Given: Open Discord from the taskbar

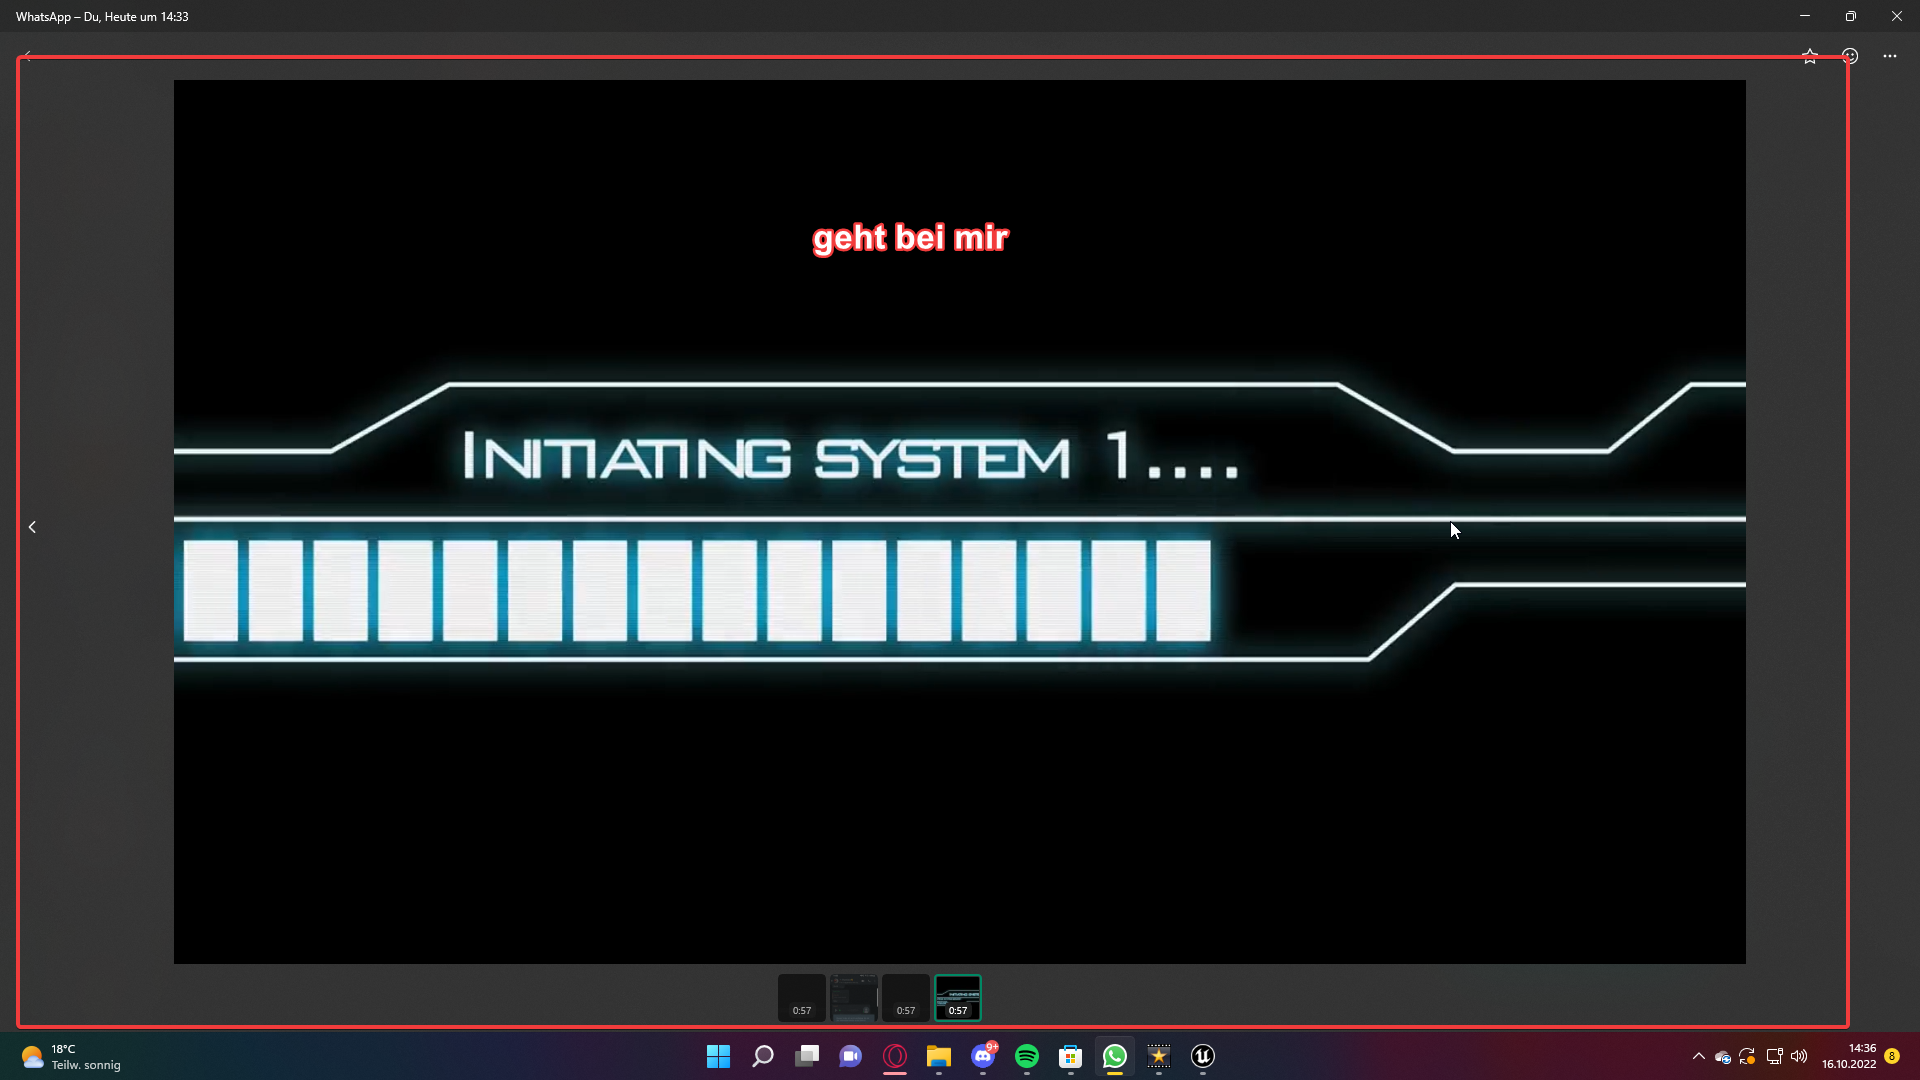Looking at the screenshot, I should (x=983, y=1056).
